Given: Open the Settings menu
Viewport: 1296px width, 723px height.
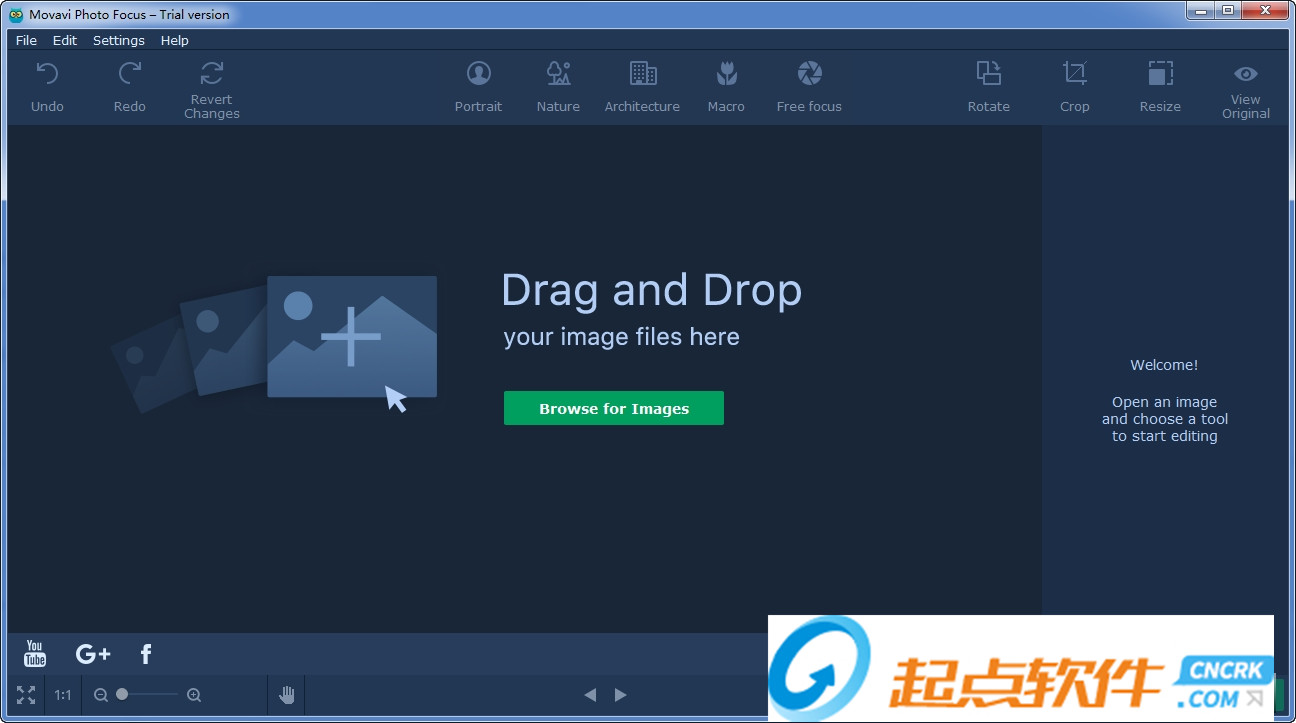Looking at the screenshot, I should 118,40.
